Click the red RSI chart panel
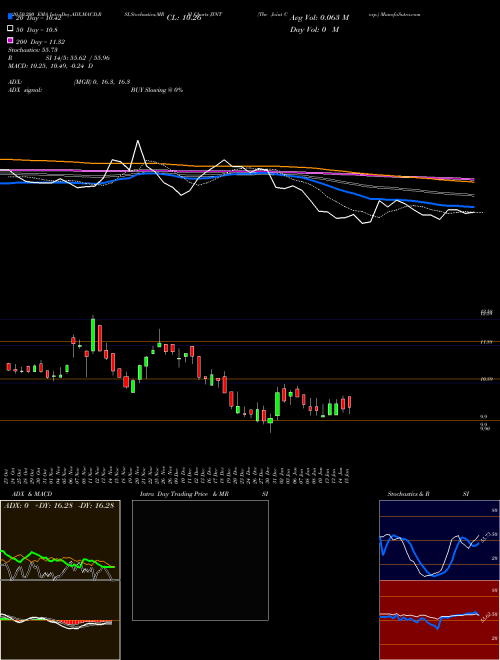This screenshot has width=500, height=660. pyautogui.click(x=439, y=620)
